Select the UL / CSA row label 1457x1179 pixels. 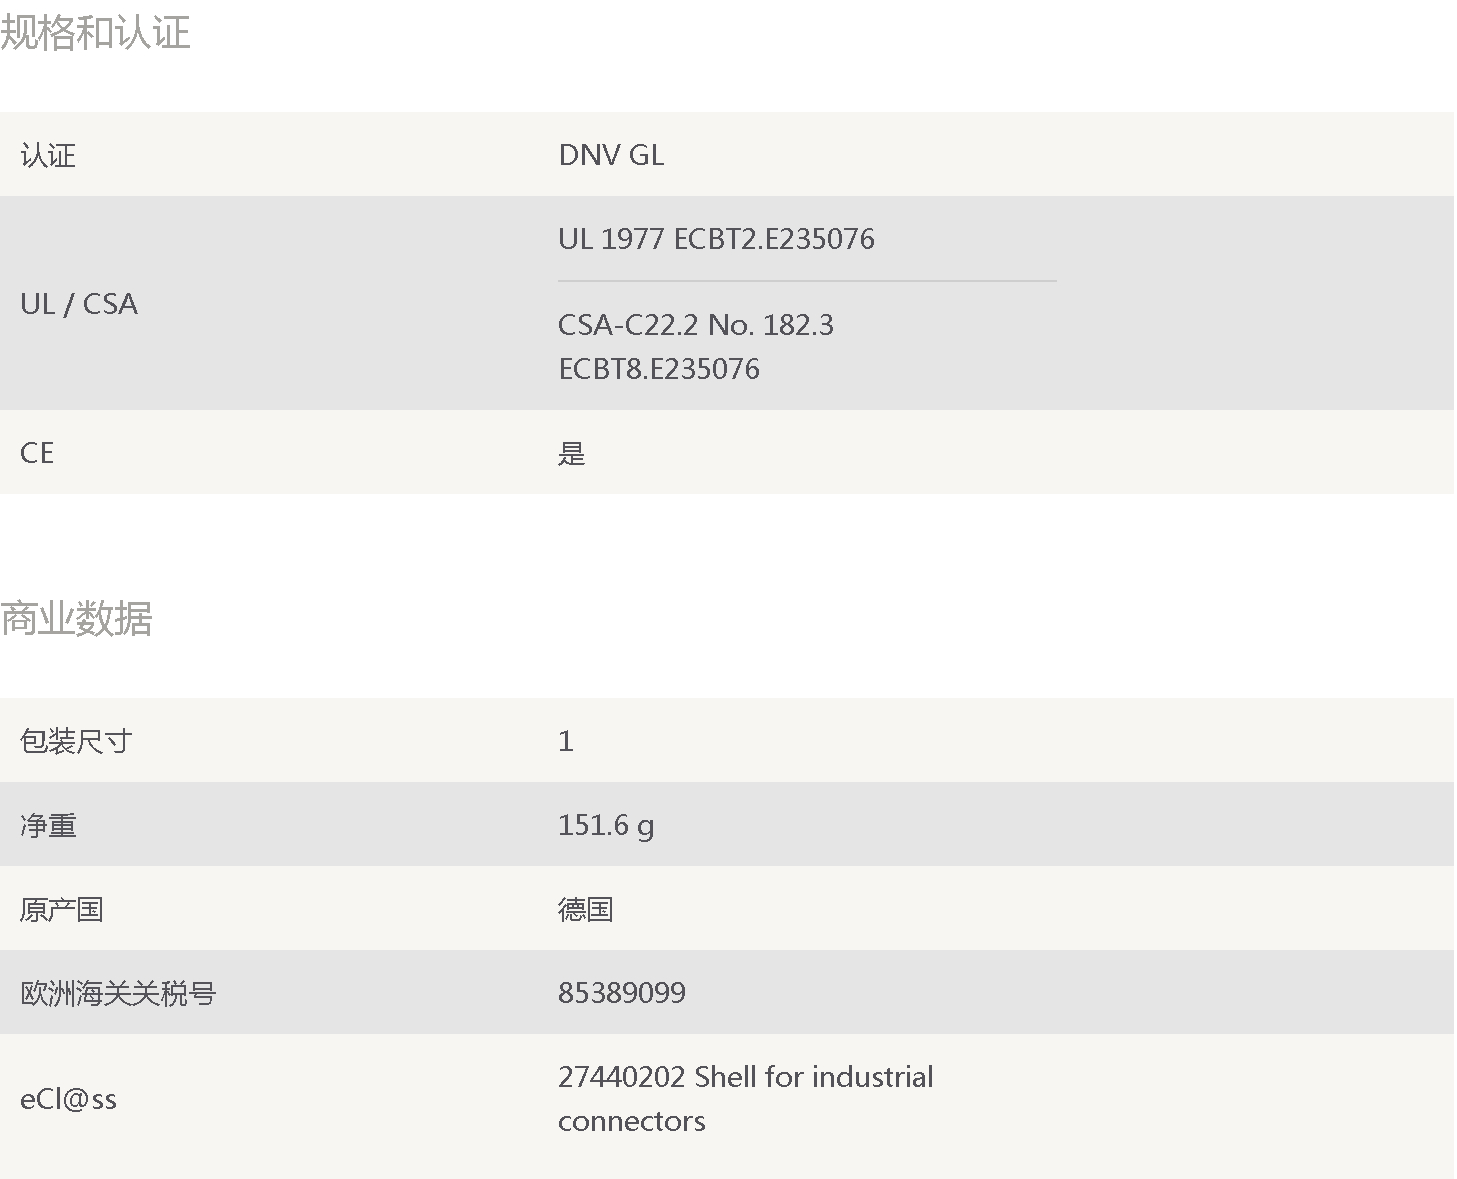click(79, 304)
